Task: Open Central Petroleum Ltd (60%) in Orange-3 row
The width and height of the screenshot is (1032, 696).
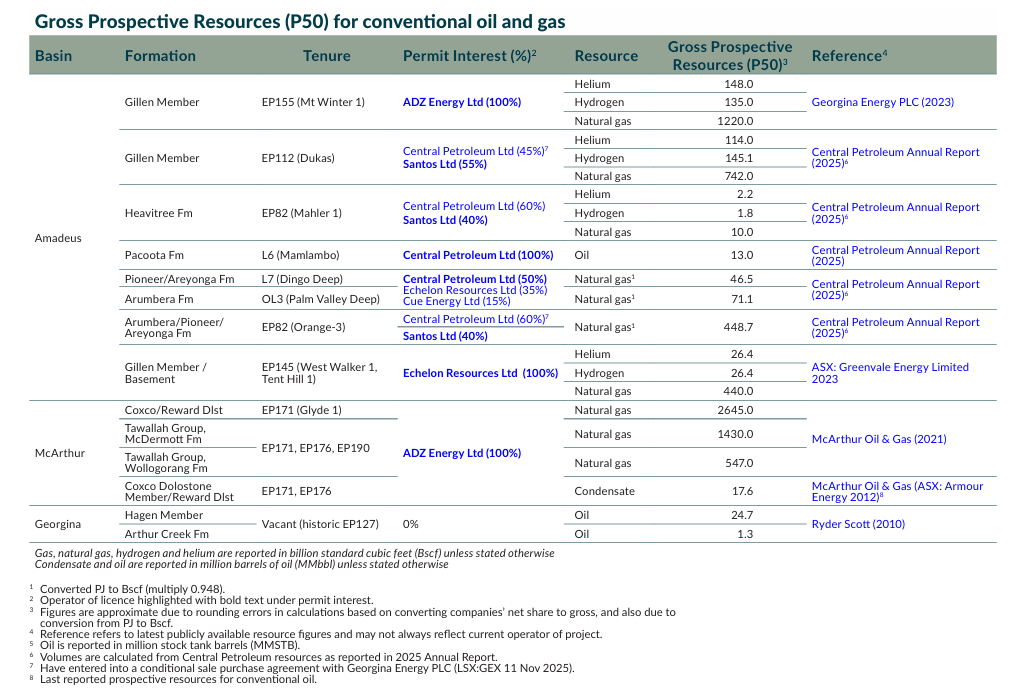Action: click(473, 319)
